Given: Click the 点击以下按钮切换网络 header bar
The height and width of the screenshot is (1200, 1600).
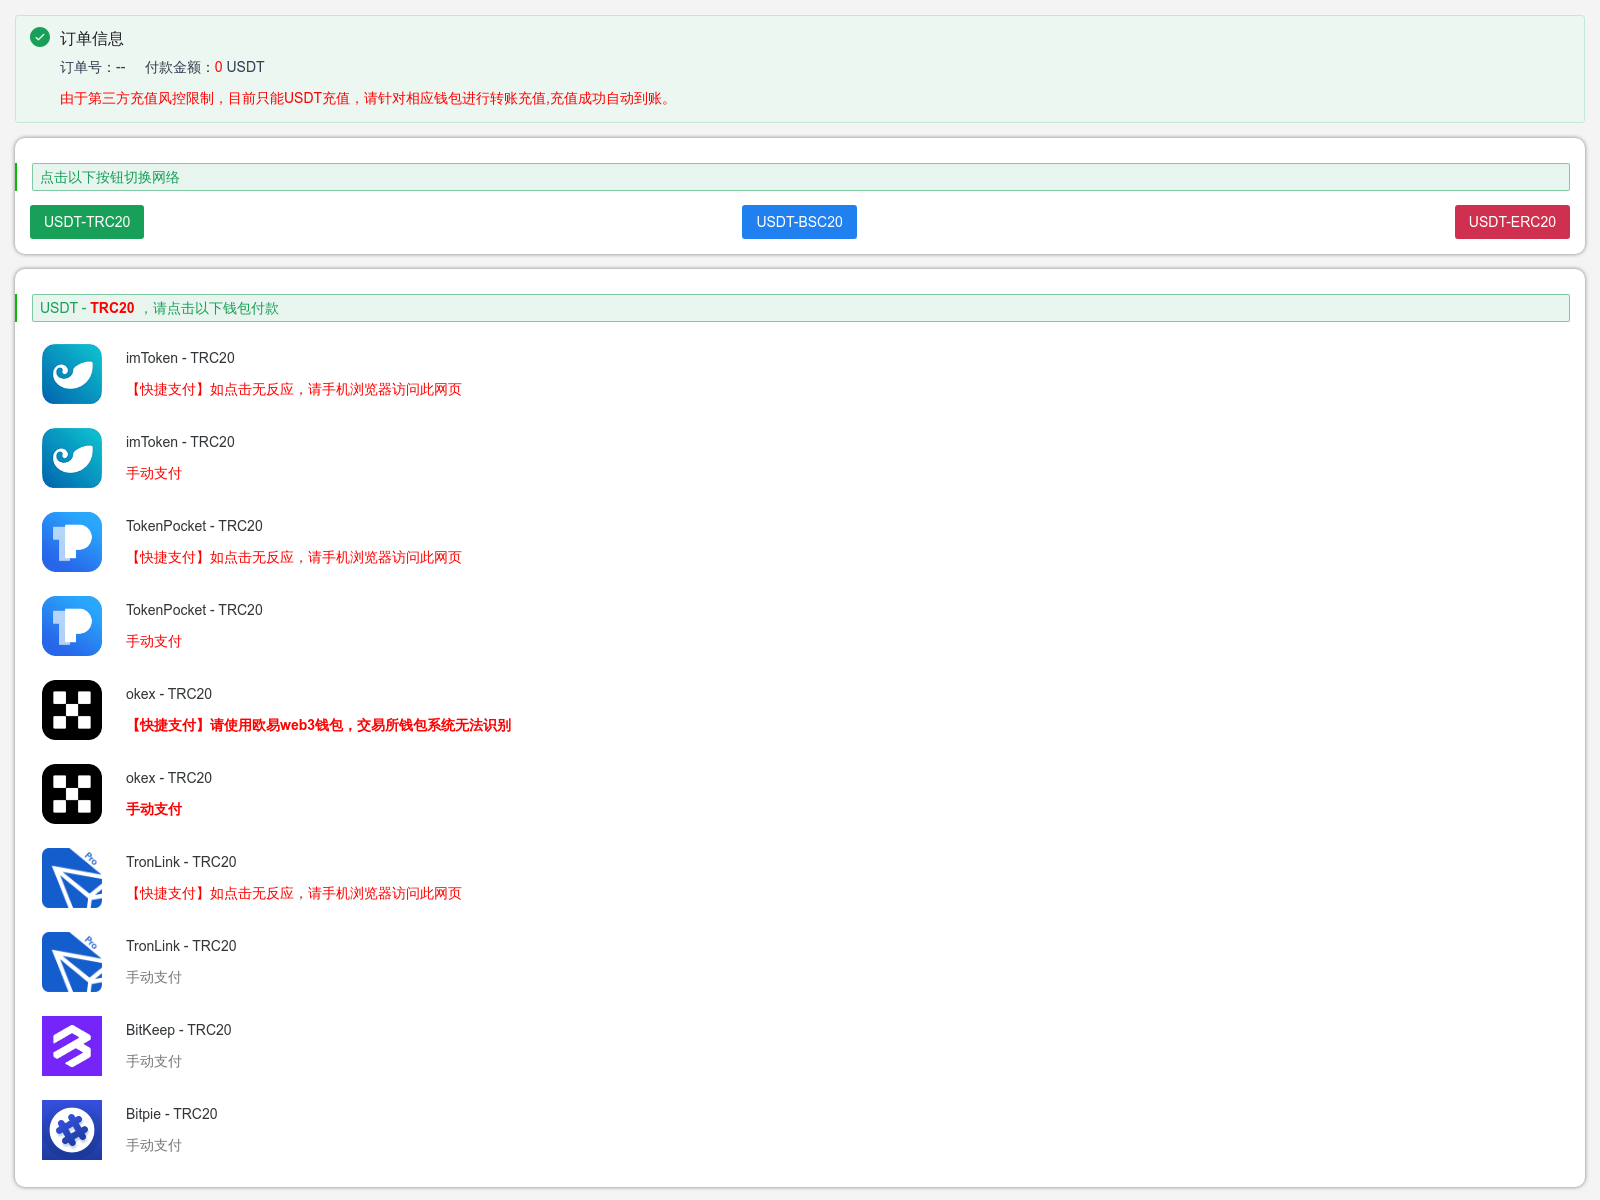Looking at the screenshot, I should [x=801, y=177].
